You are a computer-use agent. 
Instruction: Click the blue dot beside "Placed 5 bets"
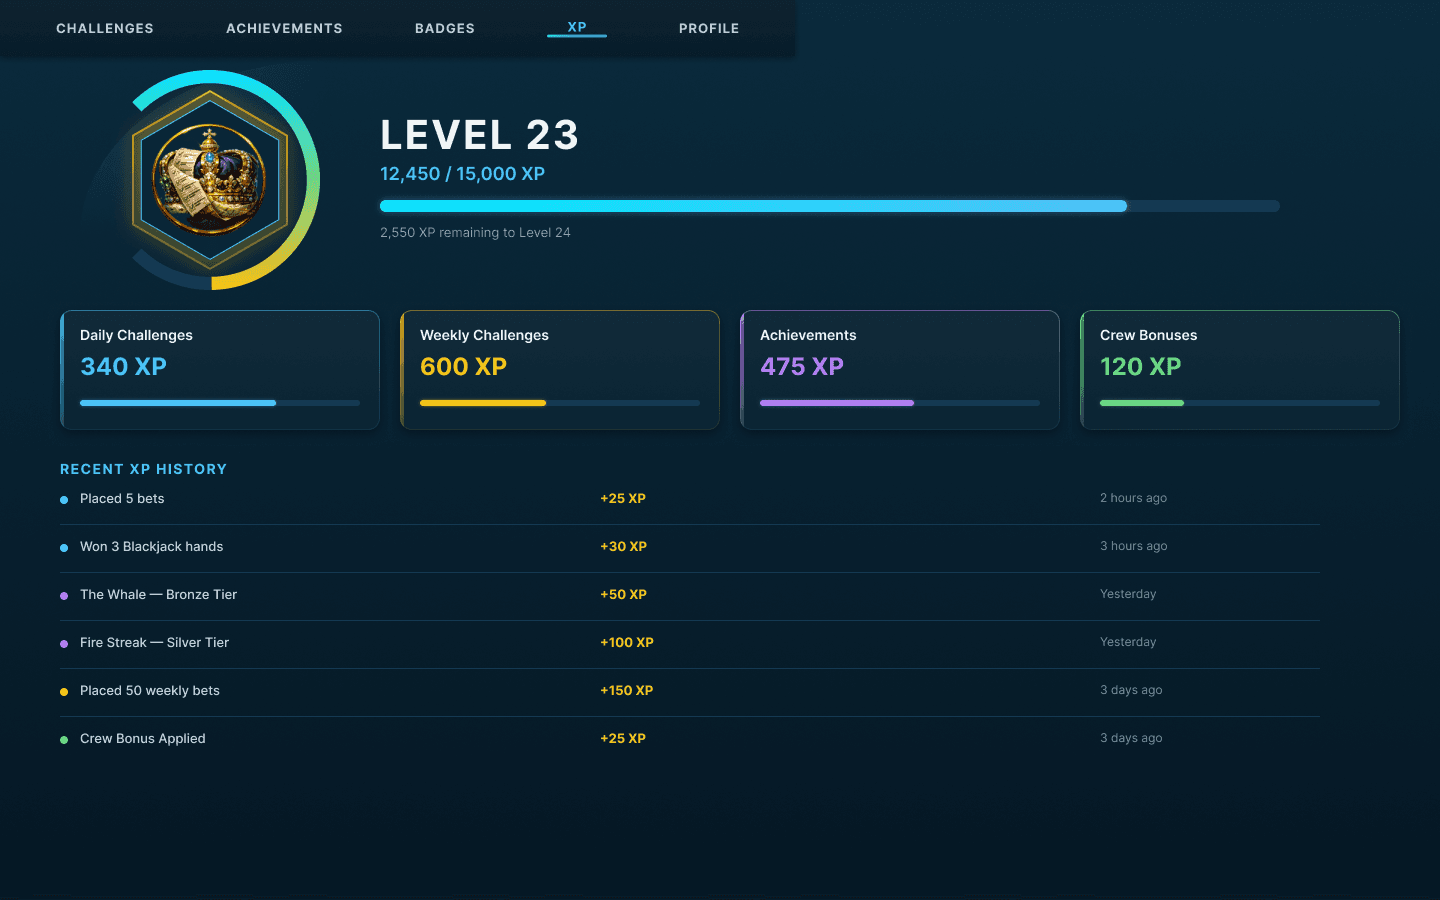(x=64, y=500)
